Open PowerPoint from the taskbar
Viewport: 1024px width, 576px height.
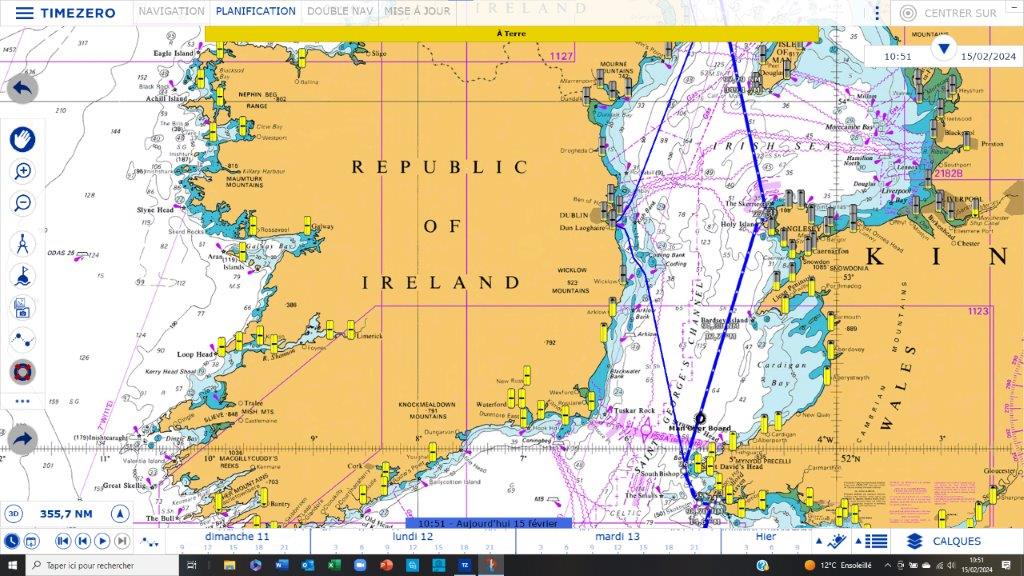[x=386, y=565]
